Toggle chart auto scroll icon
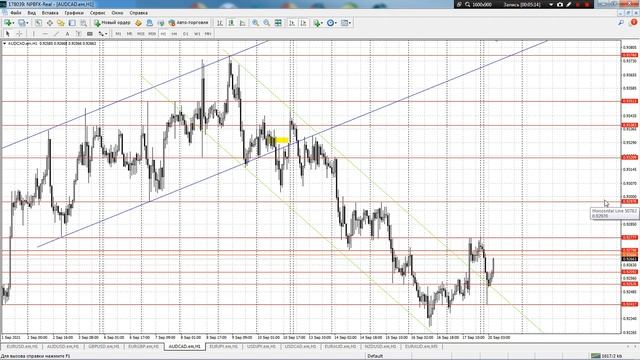 [292, 23]
